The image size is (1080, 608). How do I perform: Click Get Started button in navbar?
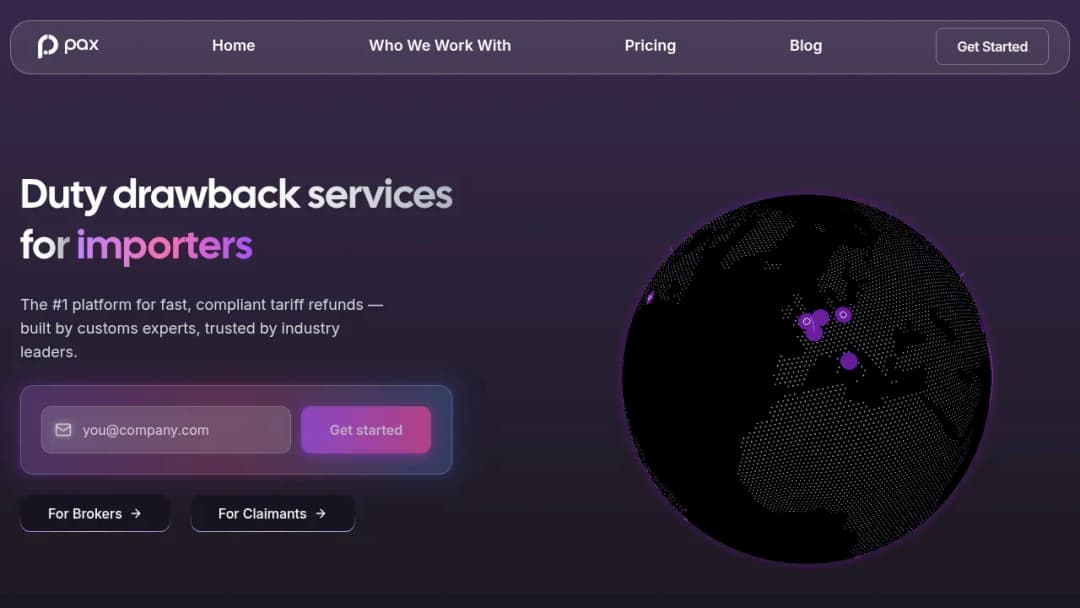992,47
